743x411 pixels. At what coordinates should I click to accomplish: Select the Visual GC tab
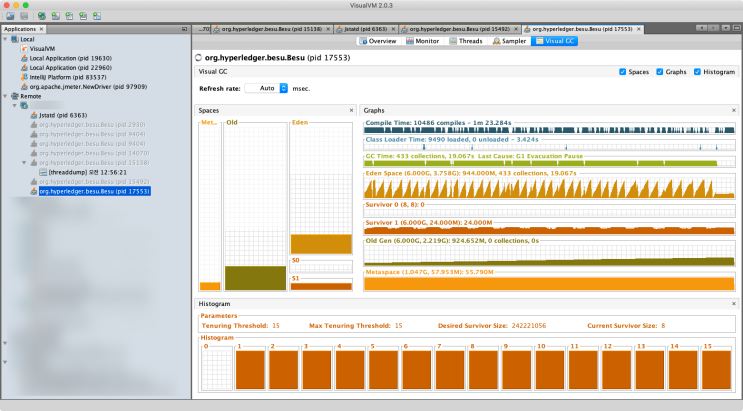point(554,41)
